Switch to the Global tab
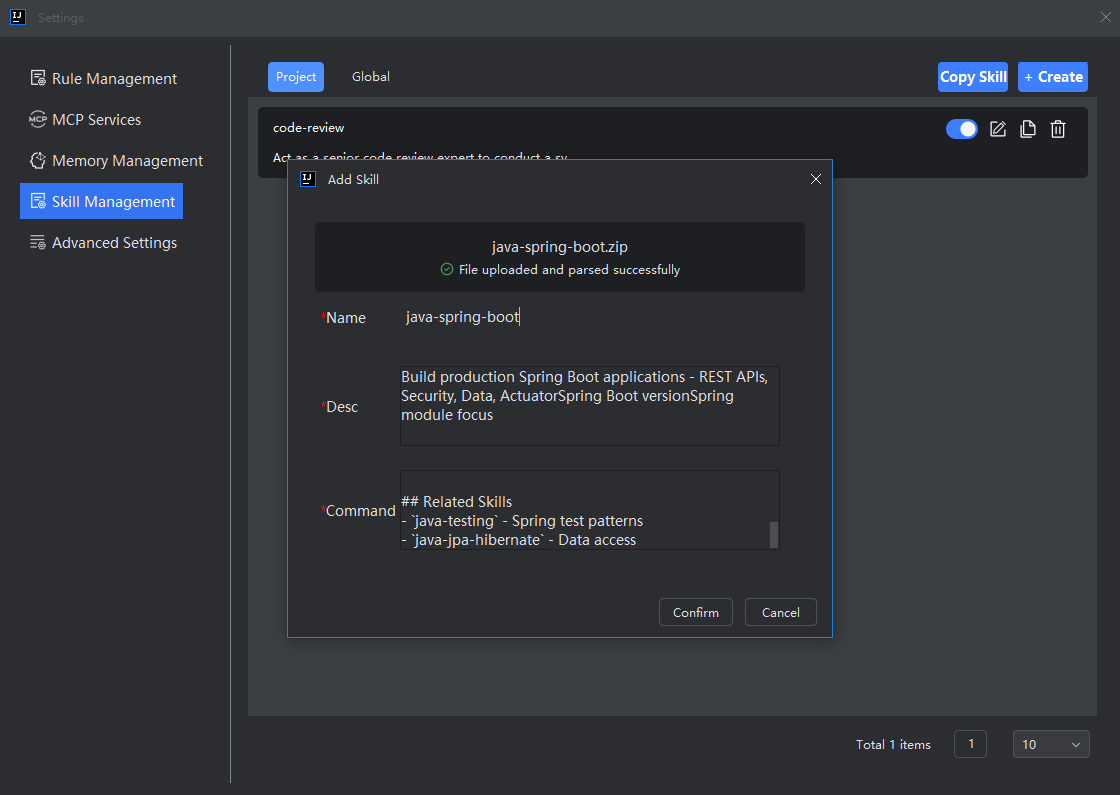Viewport: 1120px width, 795px height. click(x=371, y=76)
